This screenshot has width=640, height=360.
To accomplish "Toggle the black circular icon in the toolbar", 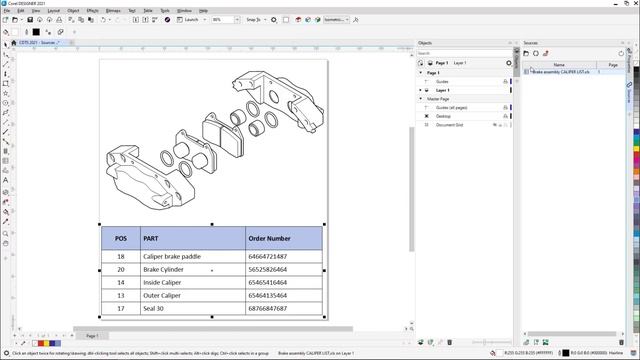I will [167, 20].
